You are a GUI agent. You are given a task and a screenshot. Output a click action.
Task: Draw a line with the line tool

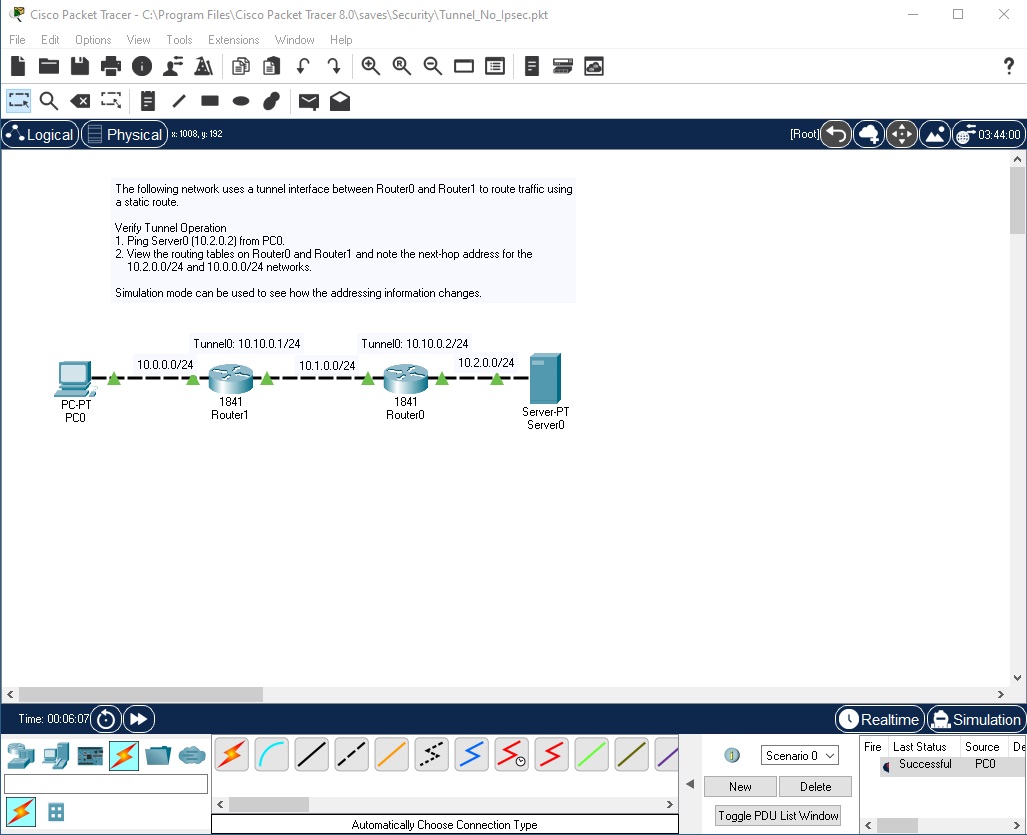pos(179,101)
